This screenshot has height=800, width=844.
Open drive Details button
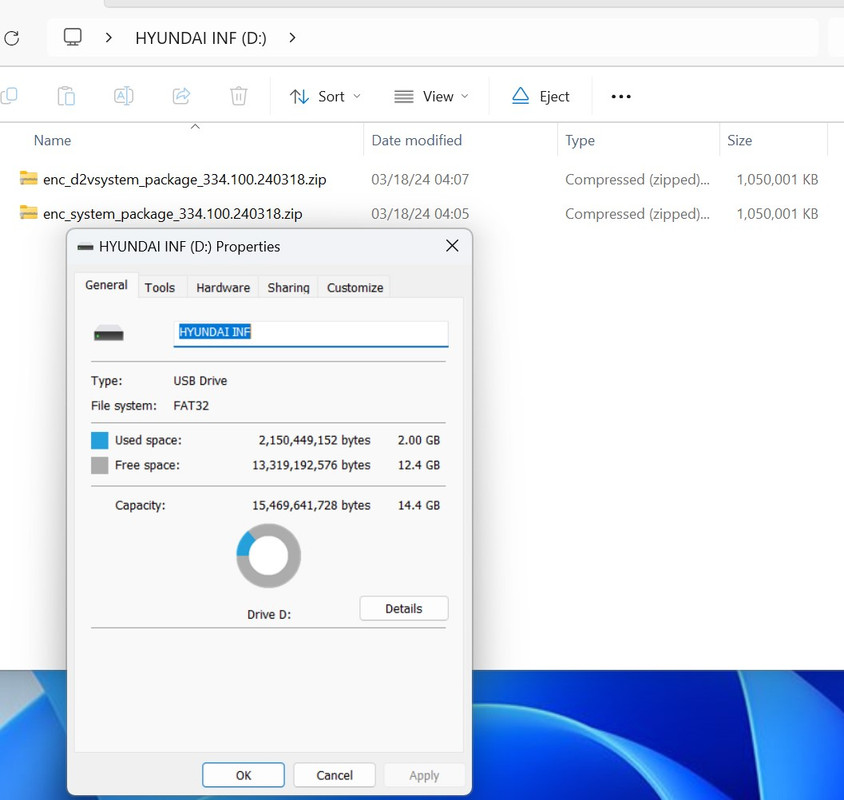(404, 608)
